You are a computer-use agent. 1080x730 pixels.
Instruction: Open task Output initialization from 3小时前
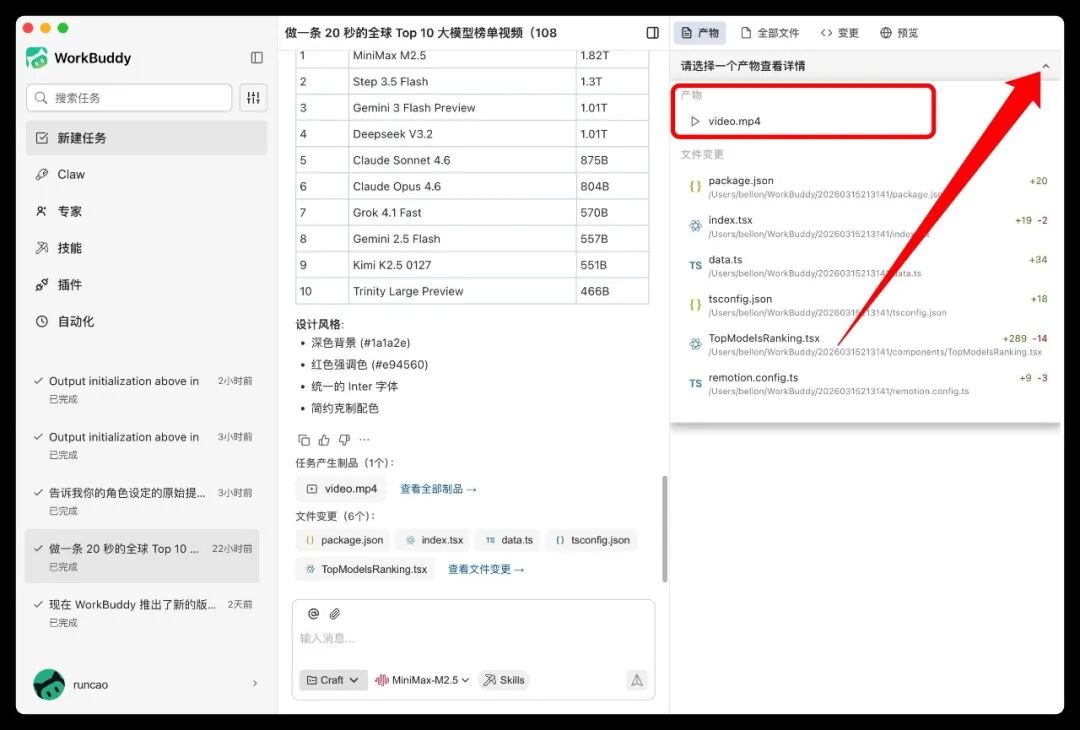pos(143,446)
